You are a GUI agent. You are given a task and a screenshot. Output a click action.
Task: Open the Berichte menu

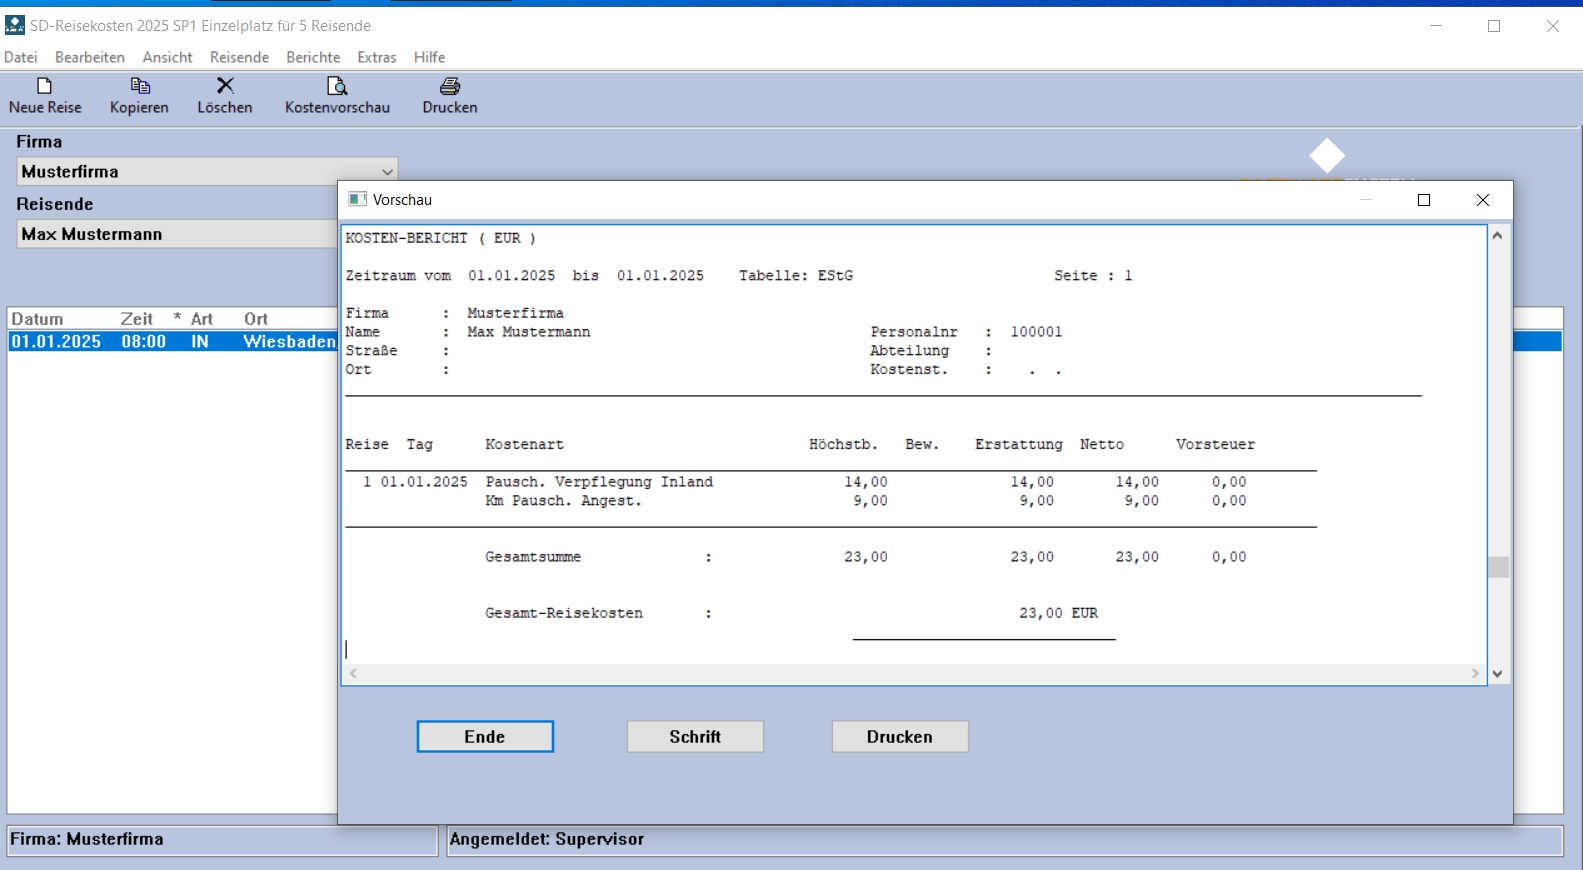tap(313, 57)
